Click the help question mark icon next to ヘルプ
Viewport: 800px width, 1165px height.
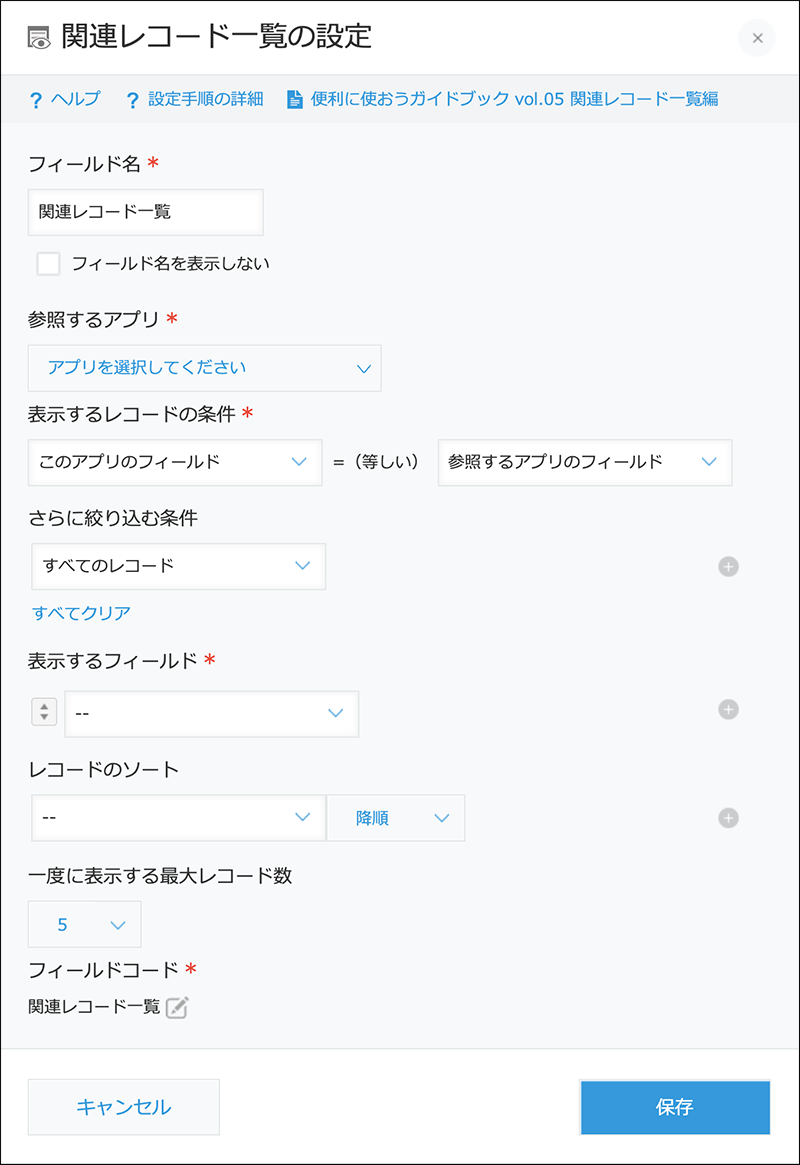point(37,99)
